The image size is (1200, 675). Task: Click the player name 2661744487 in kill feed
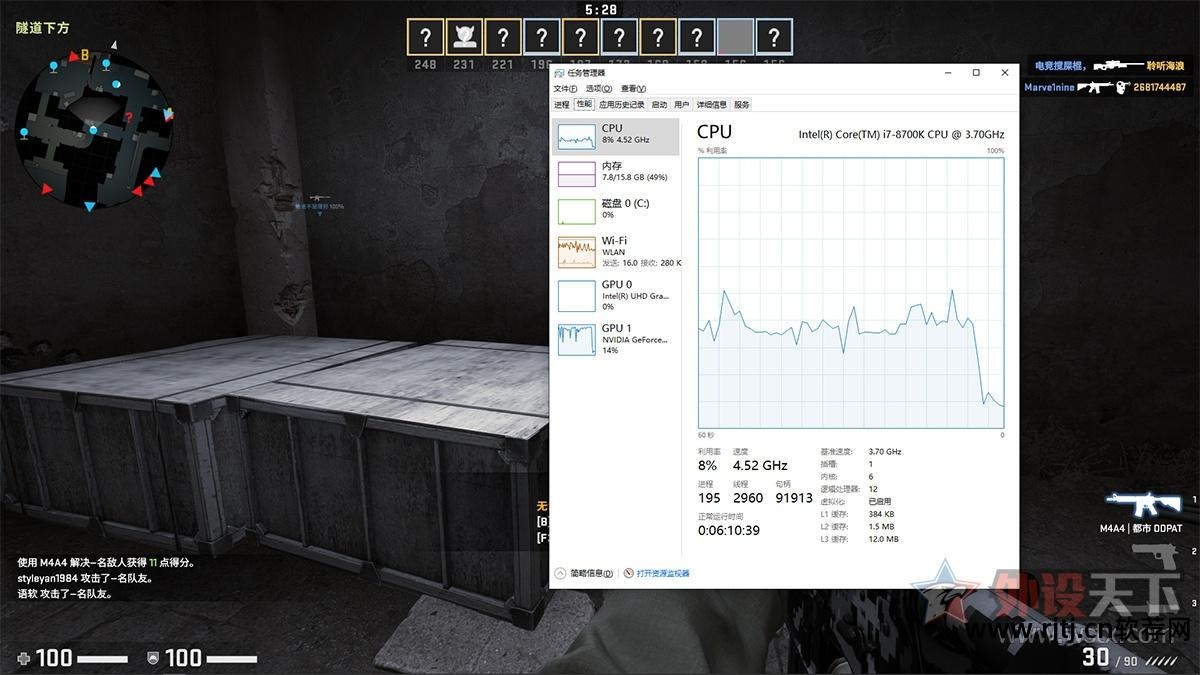tap(1158, 87)
